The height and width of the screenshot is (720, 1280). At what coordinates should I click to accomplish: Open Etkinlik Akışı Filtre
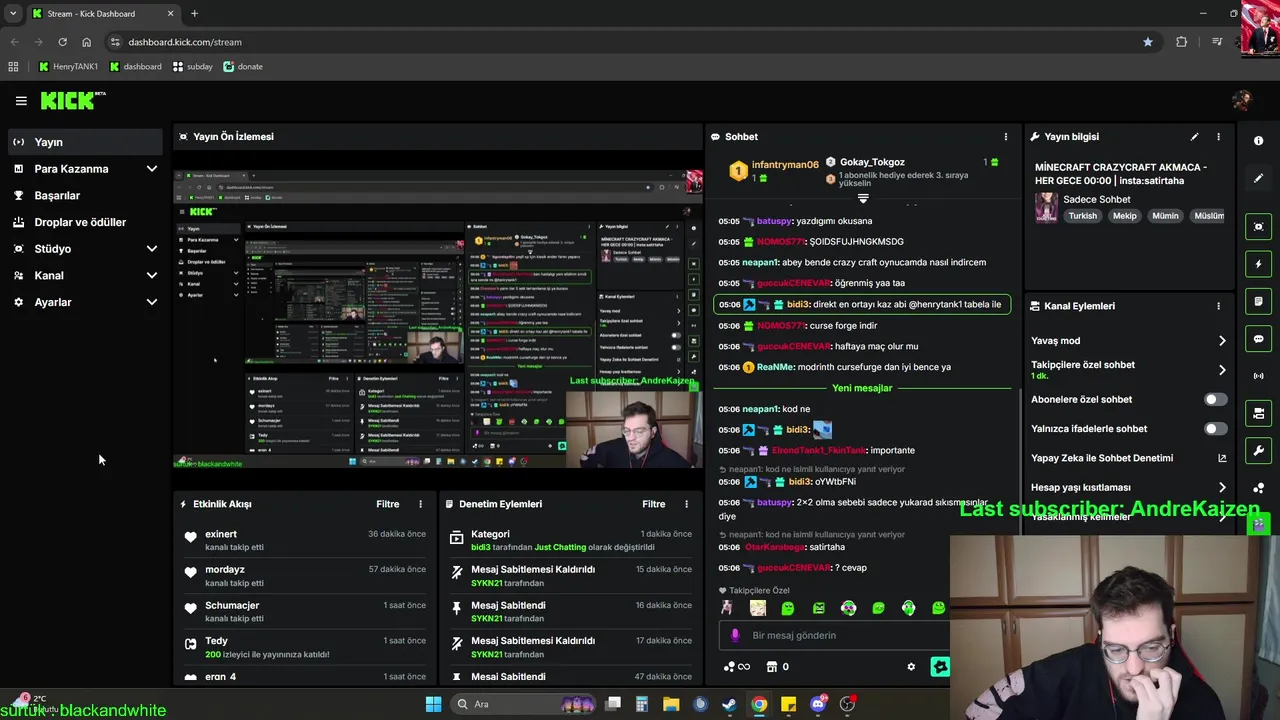click(387, 504)
